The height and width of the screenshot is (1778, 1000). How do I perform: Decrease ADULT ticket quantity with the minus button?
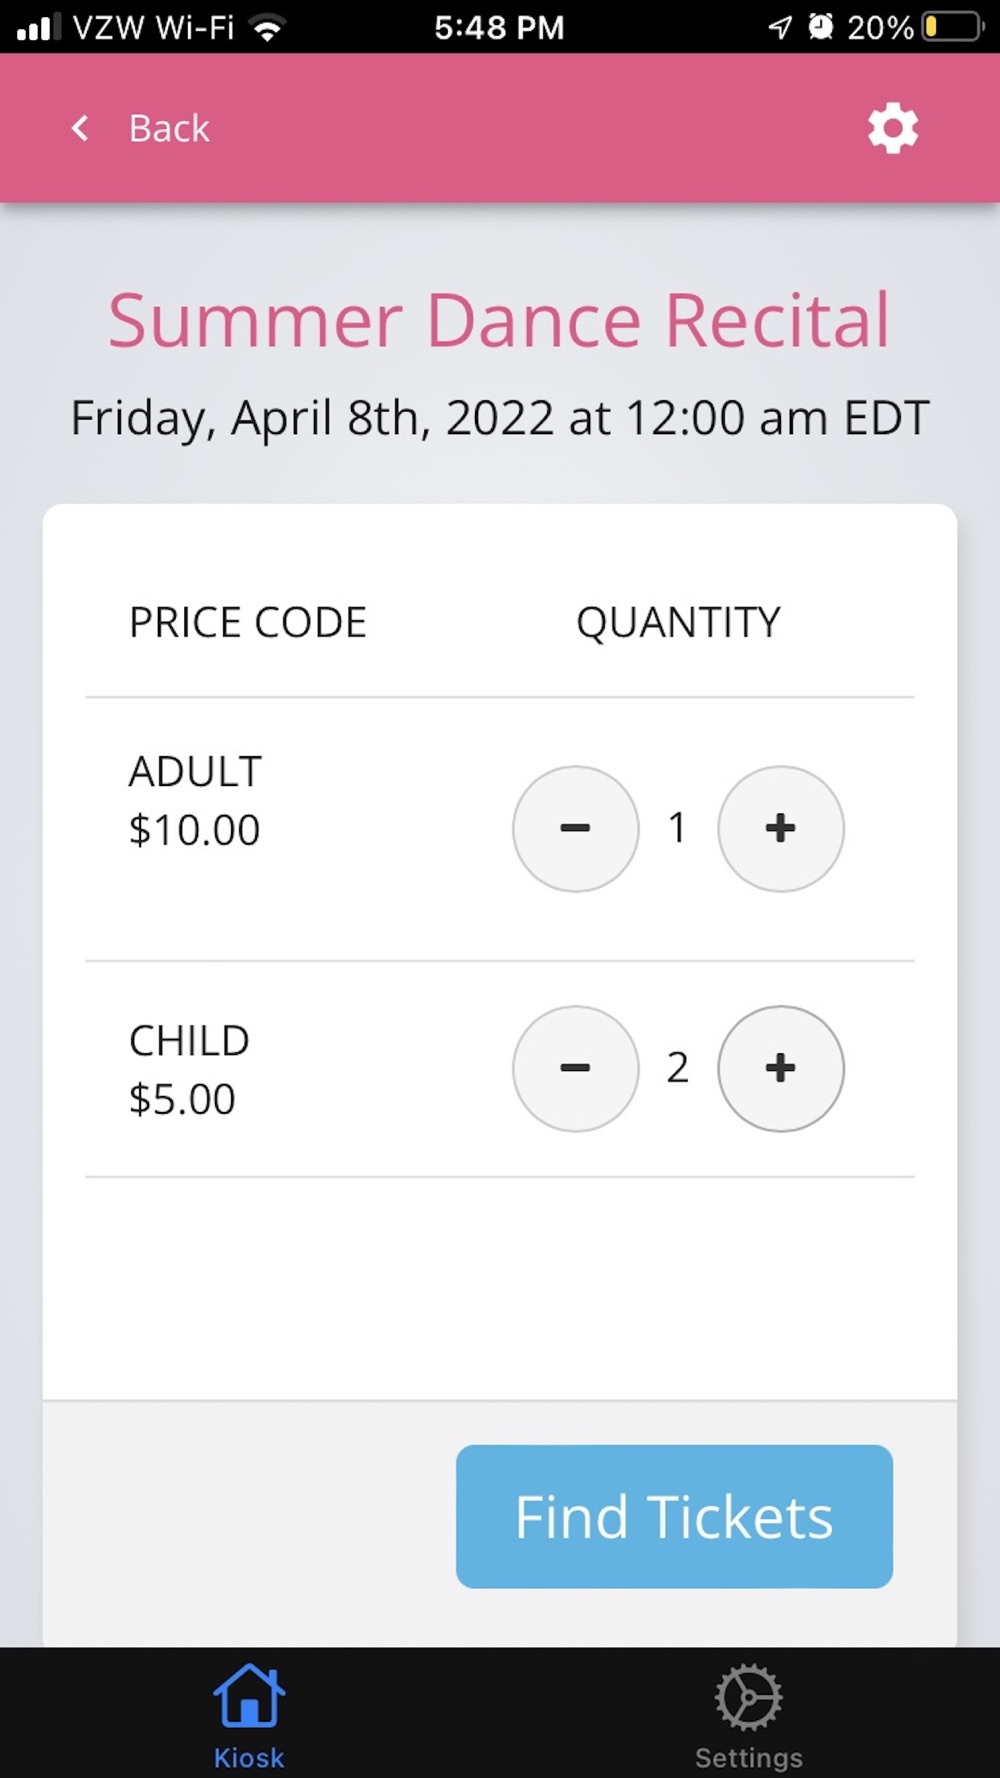coord(575,828)
